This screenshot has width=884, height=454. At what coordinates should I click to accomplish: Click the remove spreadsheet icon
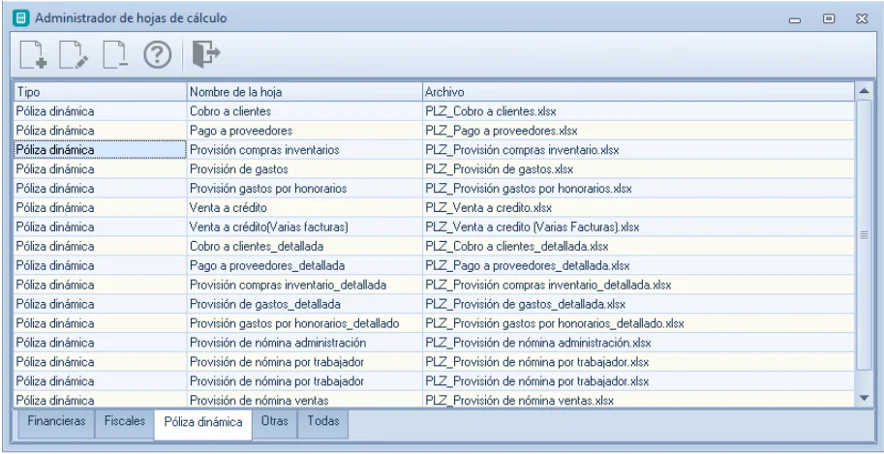point(116,55)
